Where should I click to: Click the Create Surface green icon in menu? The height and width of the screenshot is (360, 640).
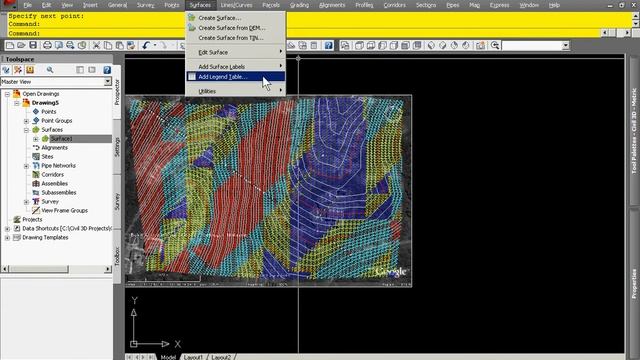coord(192,18)
